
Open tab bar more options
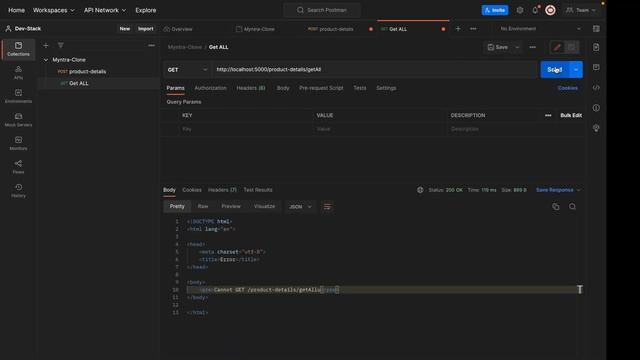pos(473,29)
